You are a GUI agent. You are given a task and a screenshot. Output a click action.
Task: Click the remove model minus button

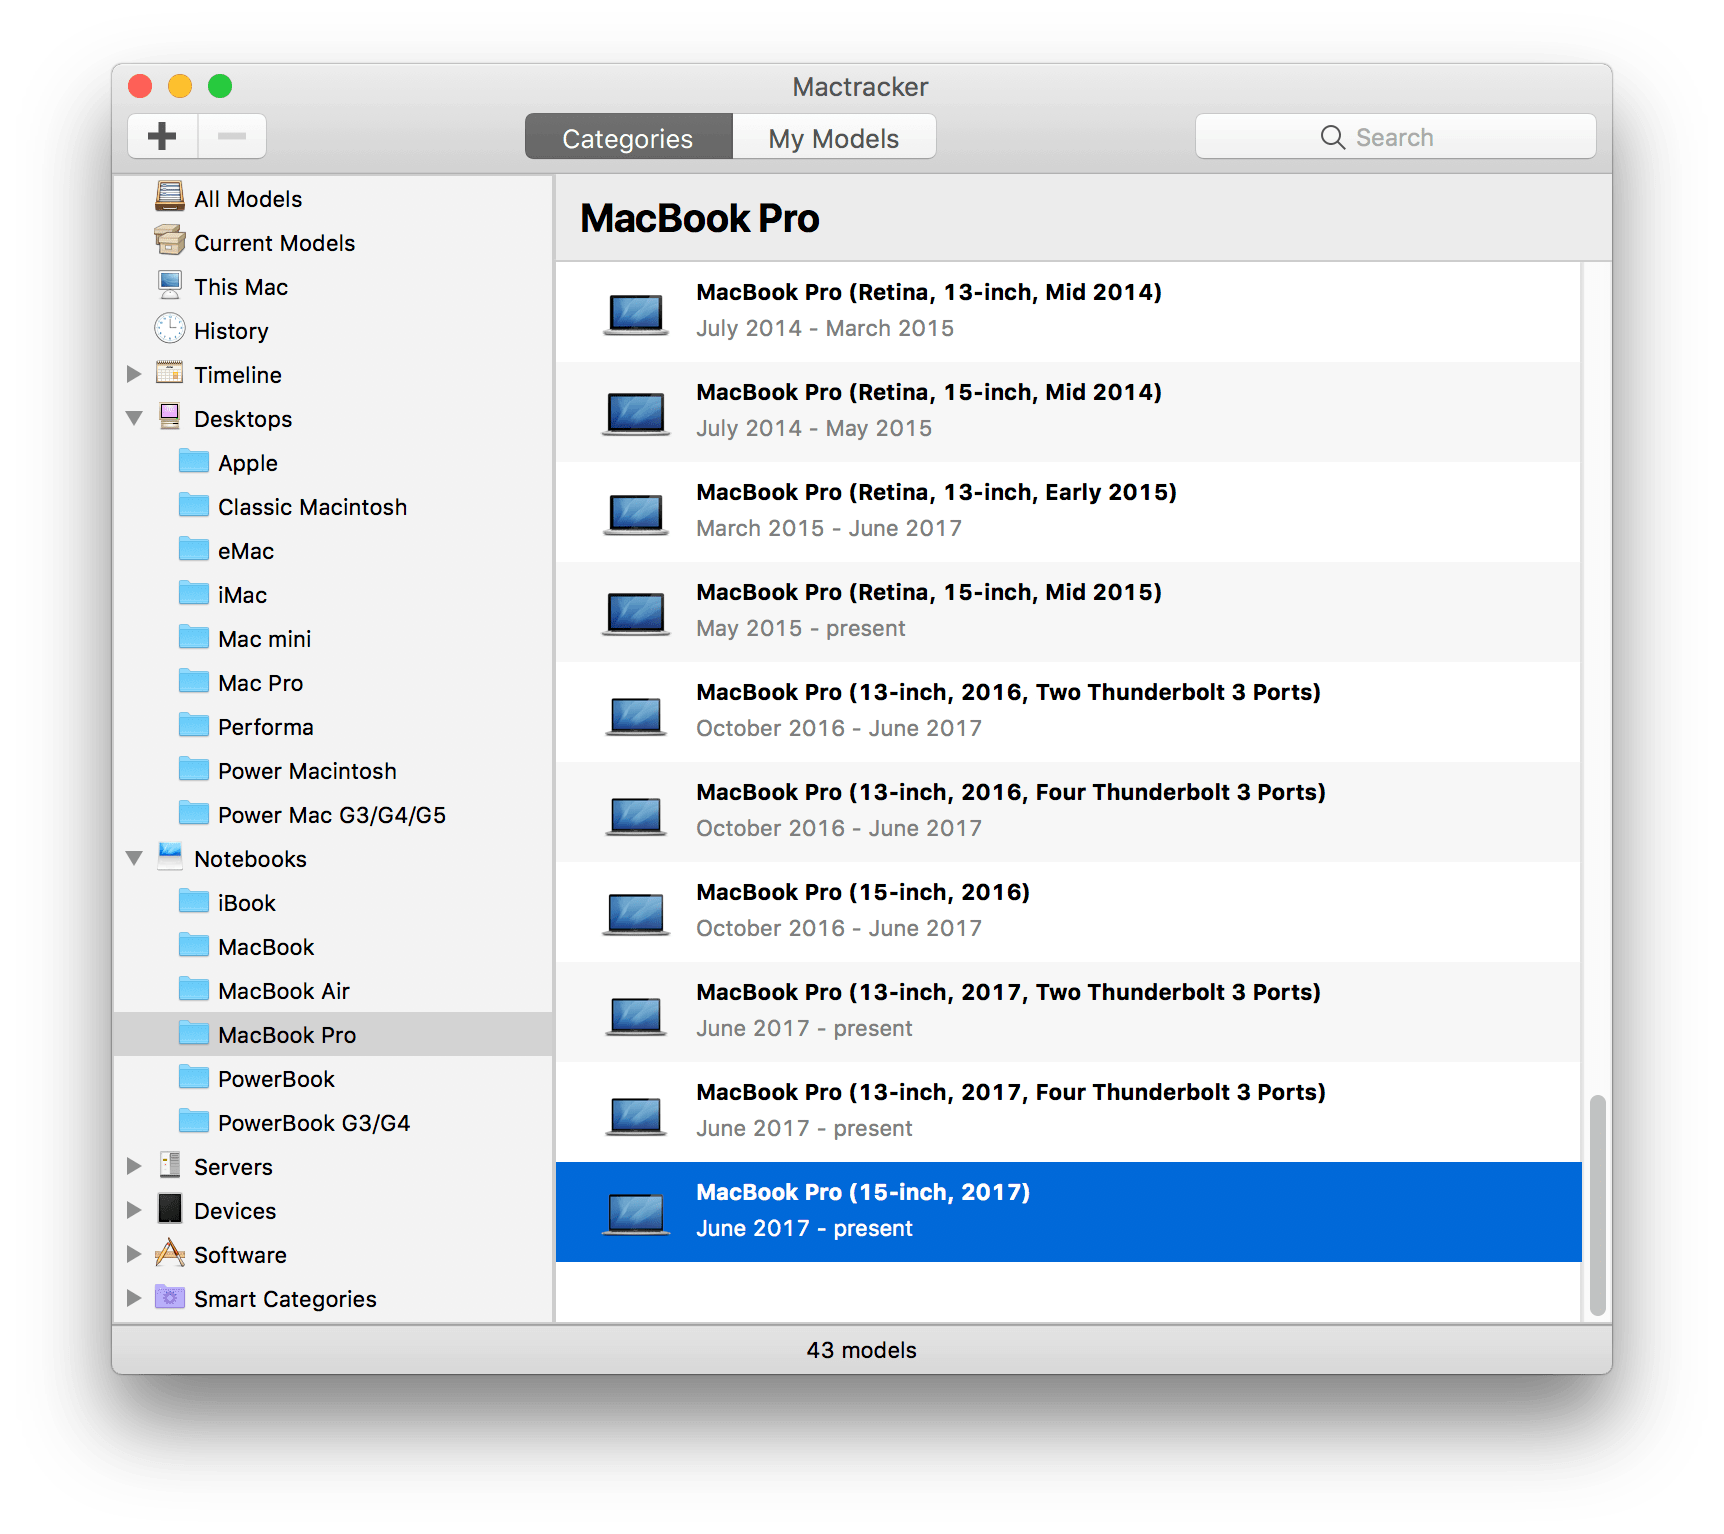231,136
